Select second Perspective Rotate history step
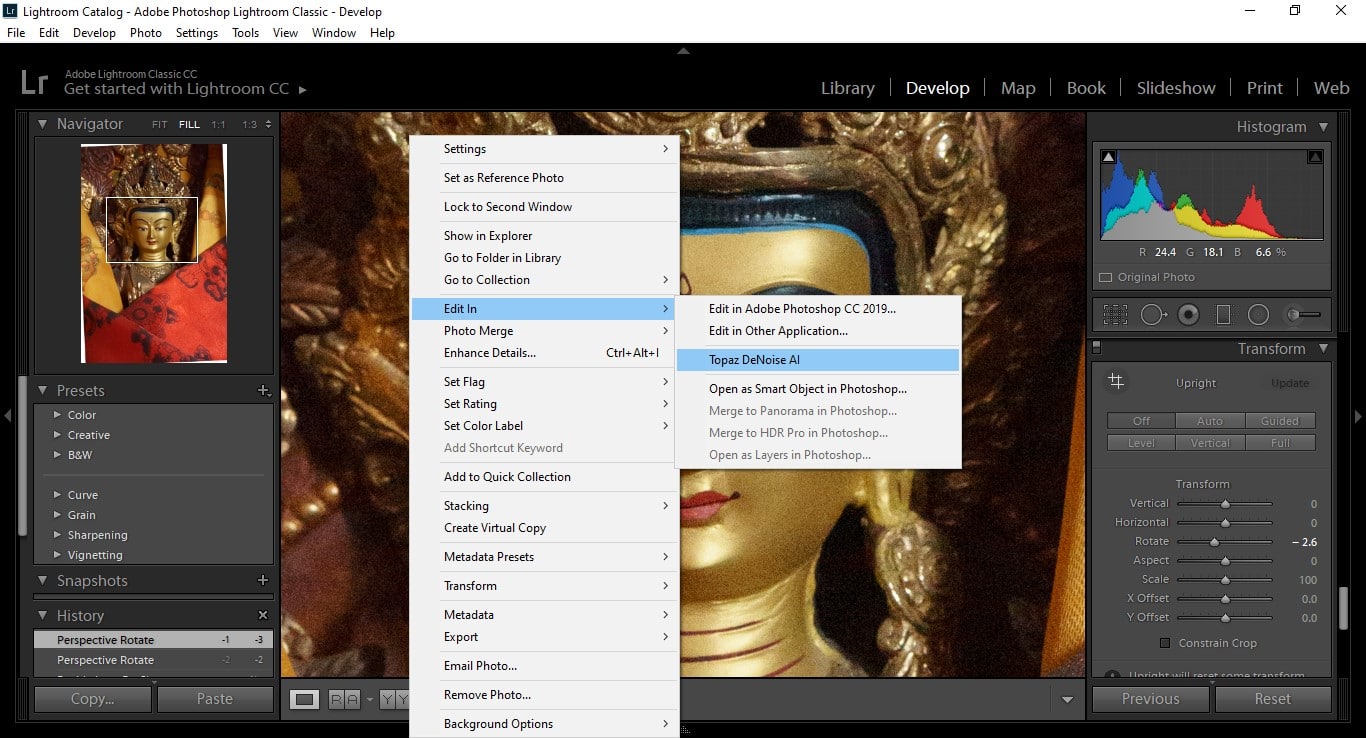Viewport: 1366px width, 738px height. 153,660
